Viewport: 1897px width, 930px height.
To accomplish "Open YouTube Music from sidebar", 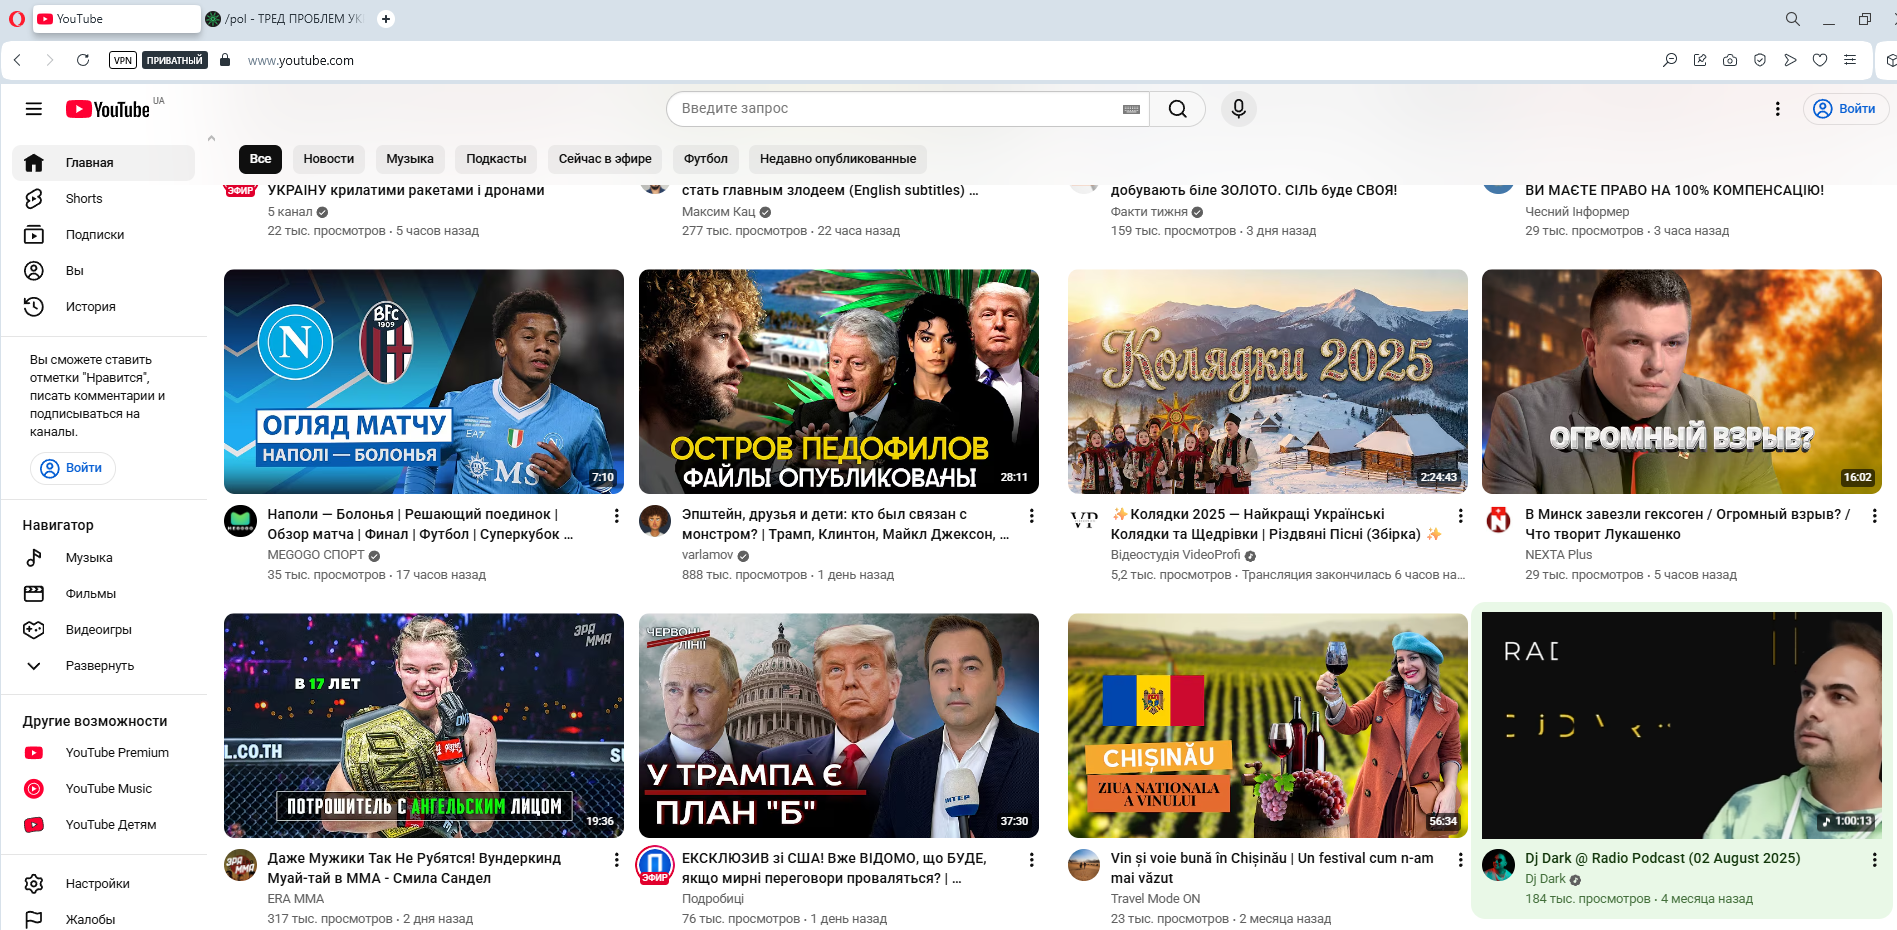I will [108, 789].
